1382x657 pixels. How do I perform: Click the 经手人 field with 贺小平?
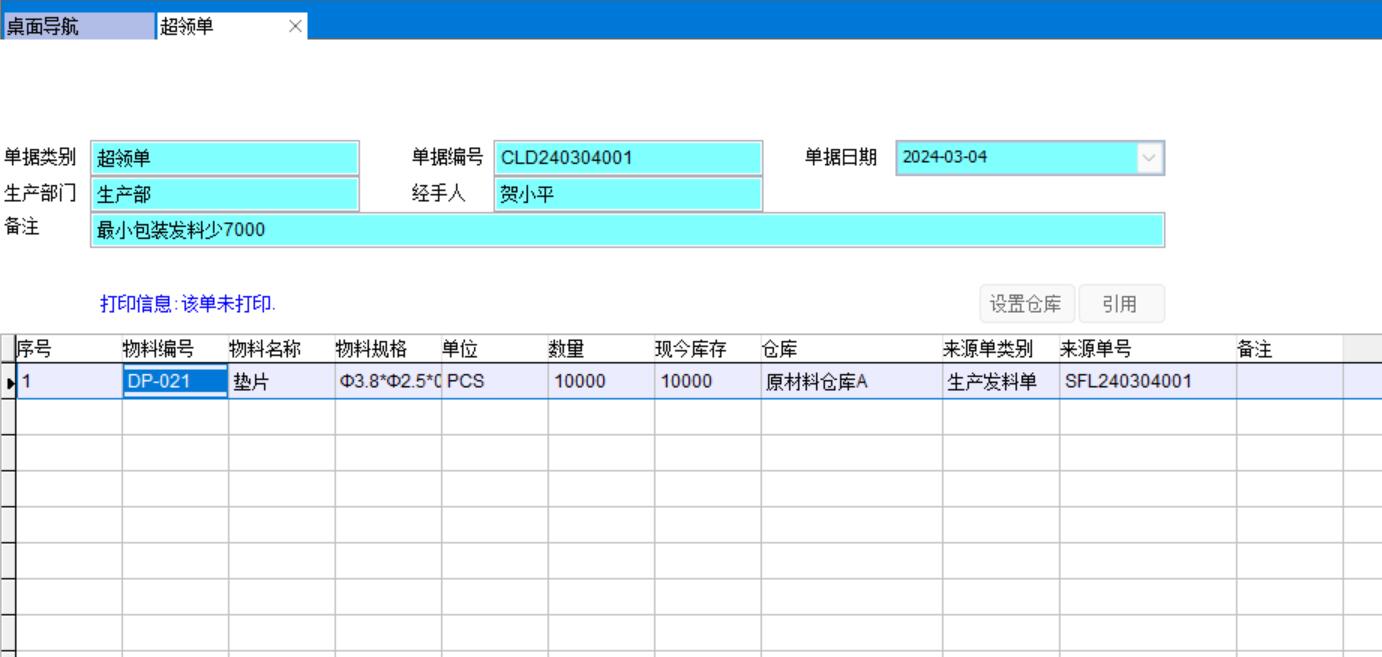coord(627,195)
